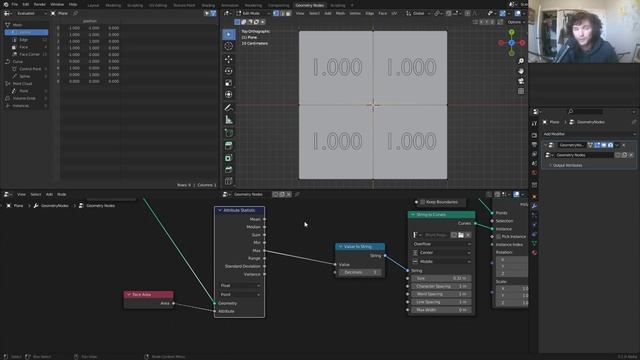Open the Center alignment dropdown

[x=442, y=253]
